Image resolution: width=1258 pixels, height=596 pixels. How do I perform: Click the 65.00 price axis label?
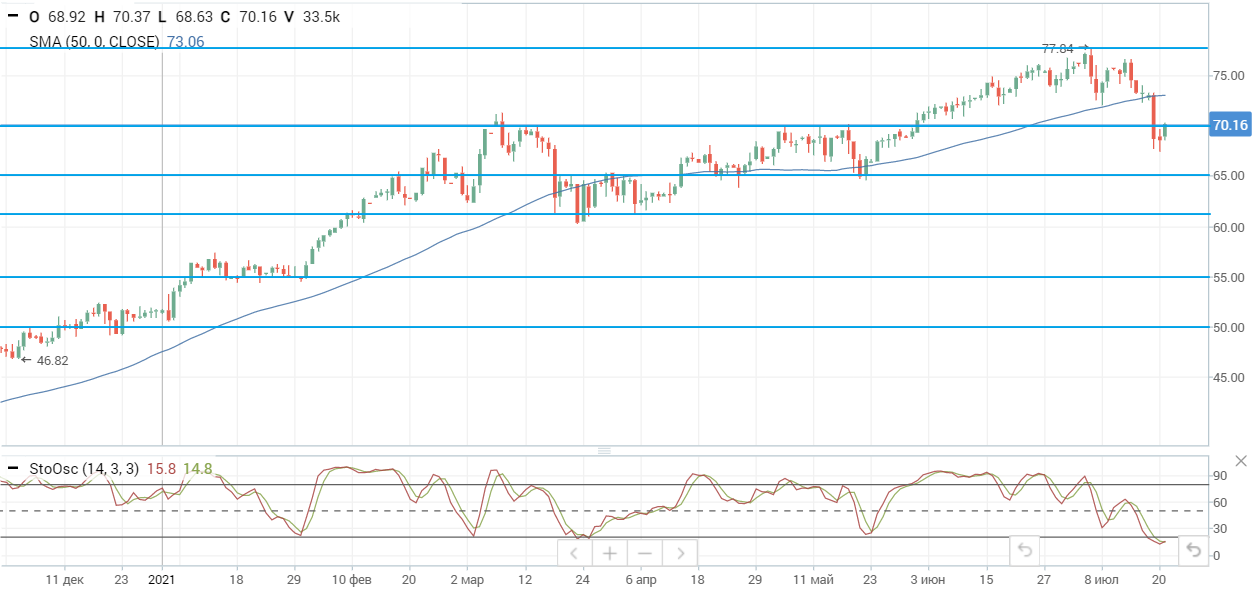click(x=1229, y=176)
